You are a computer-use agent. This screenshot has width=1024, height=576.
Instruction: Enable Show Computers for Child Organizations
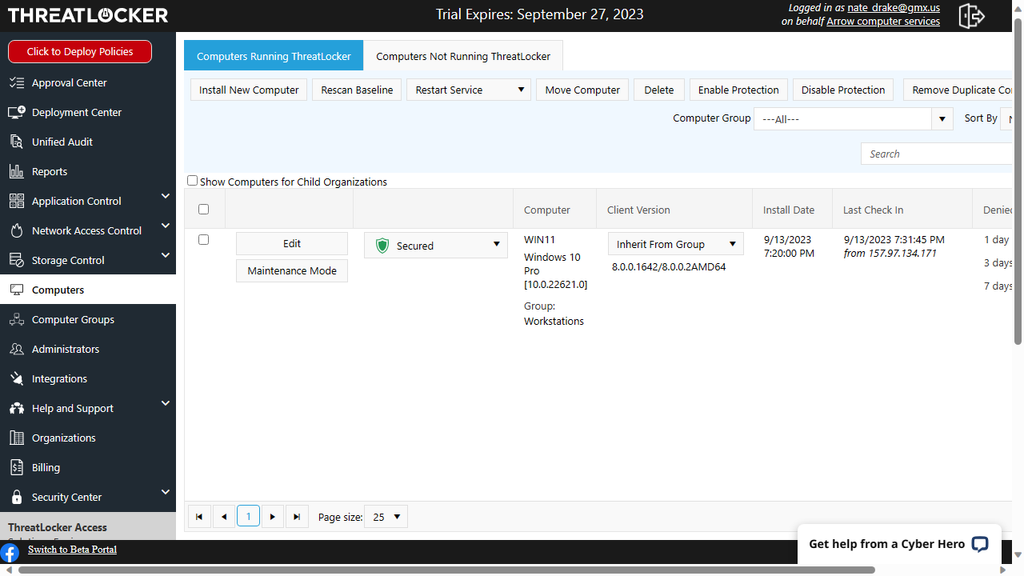click(192, 181)
